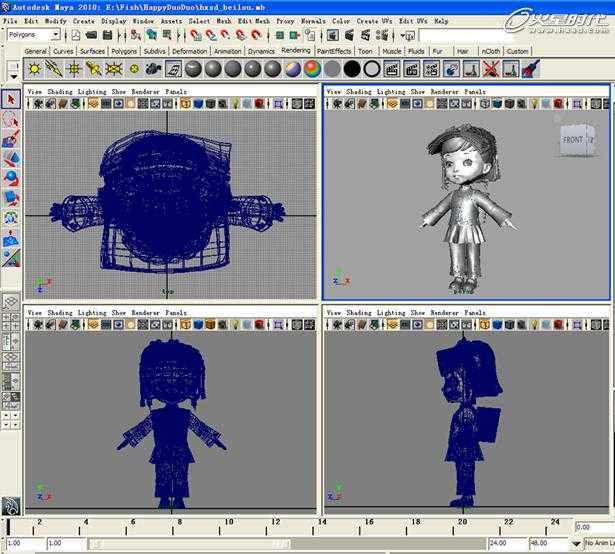Create an ambient light from the Rendering shelf

(x=35, y=69)
